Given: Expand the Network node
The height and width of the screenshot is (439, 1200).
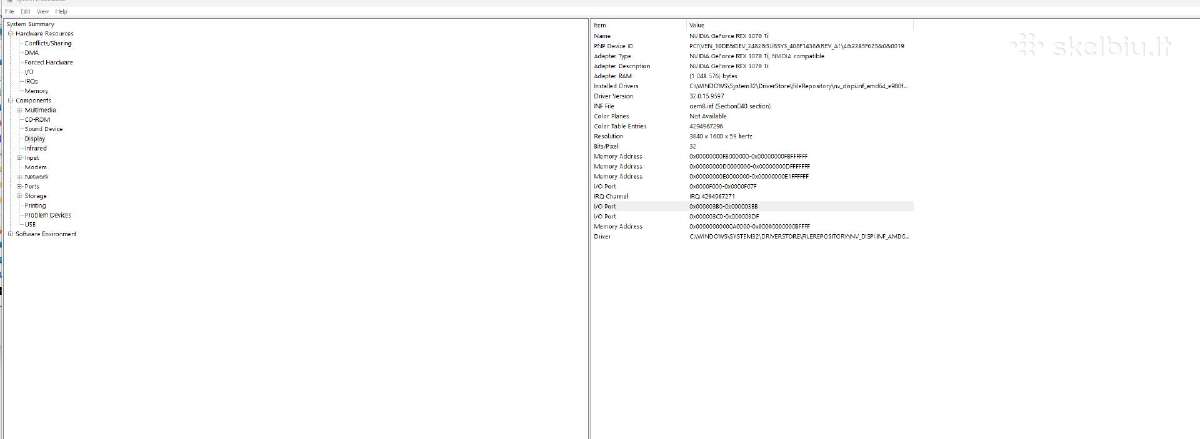Looking at the screenshot, I should coord(19,177).
